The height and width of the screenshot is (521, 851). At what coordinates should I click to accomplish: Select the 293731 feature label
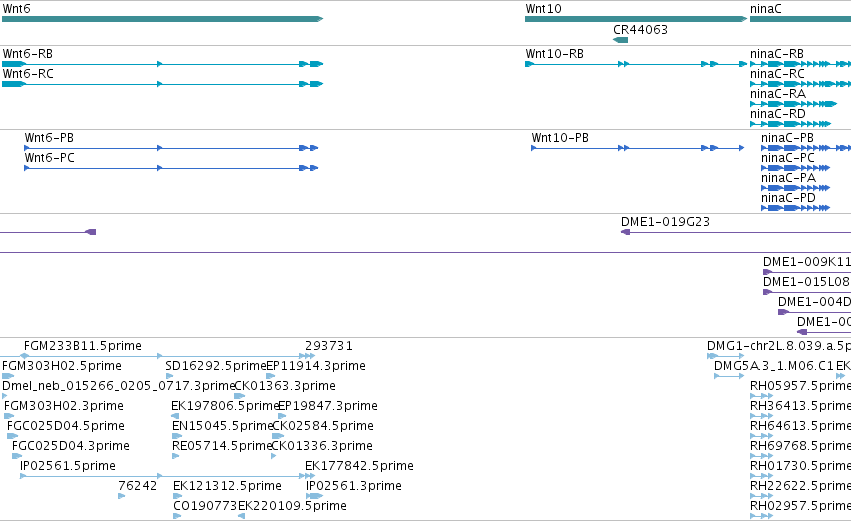tap(329, 346)
